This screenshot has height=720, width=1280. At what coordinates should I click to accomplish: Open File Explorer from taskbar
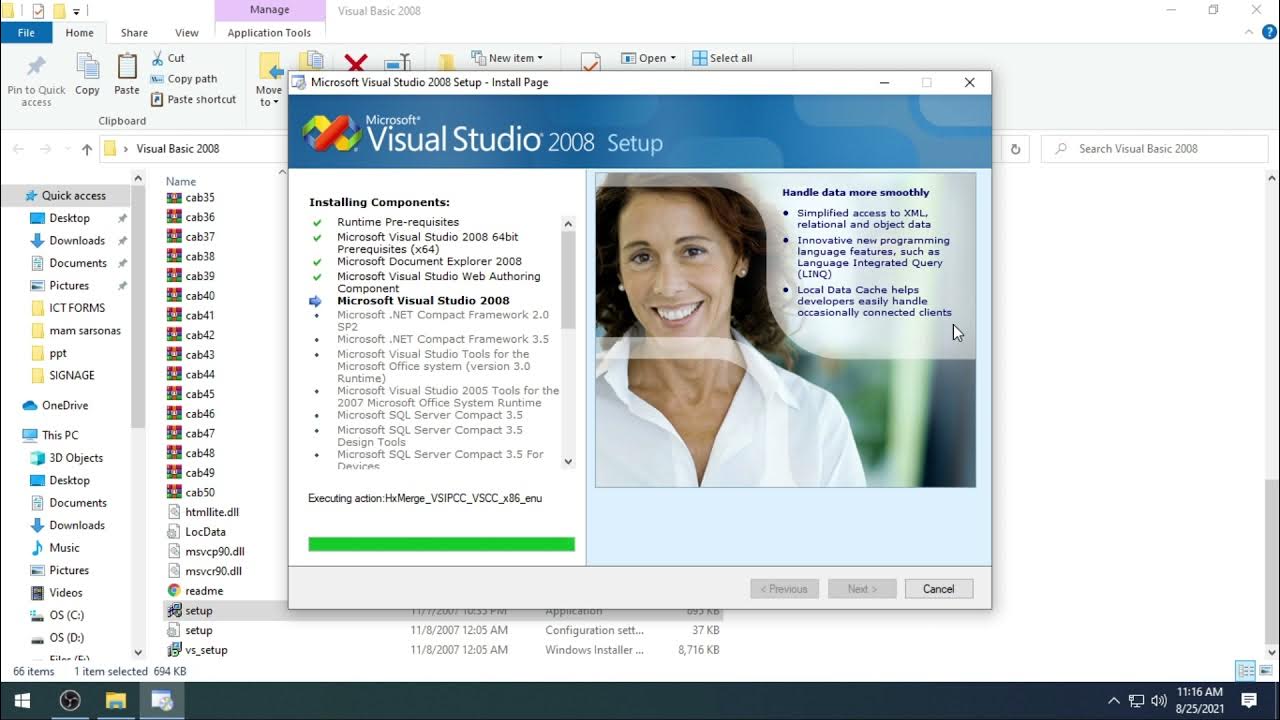[x=115, y=700]
